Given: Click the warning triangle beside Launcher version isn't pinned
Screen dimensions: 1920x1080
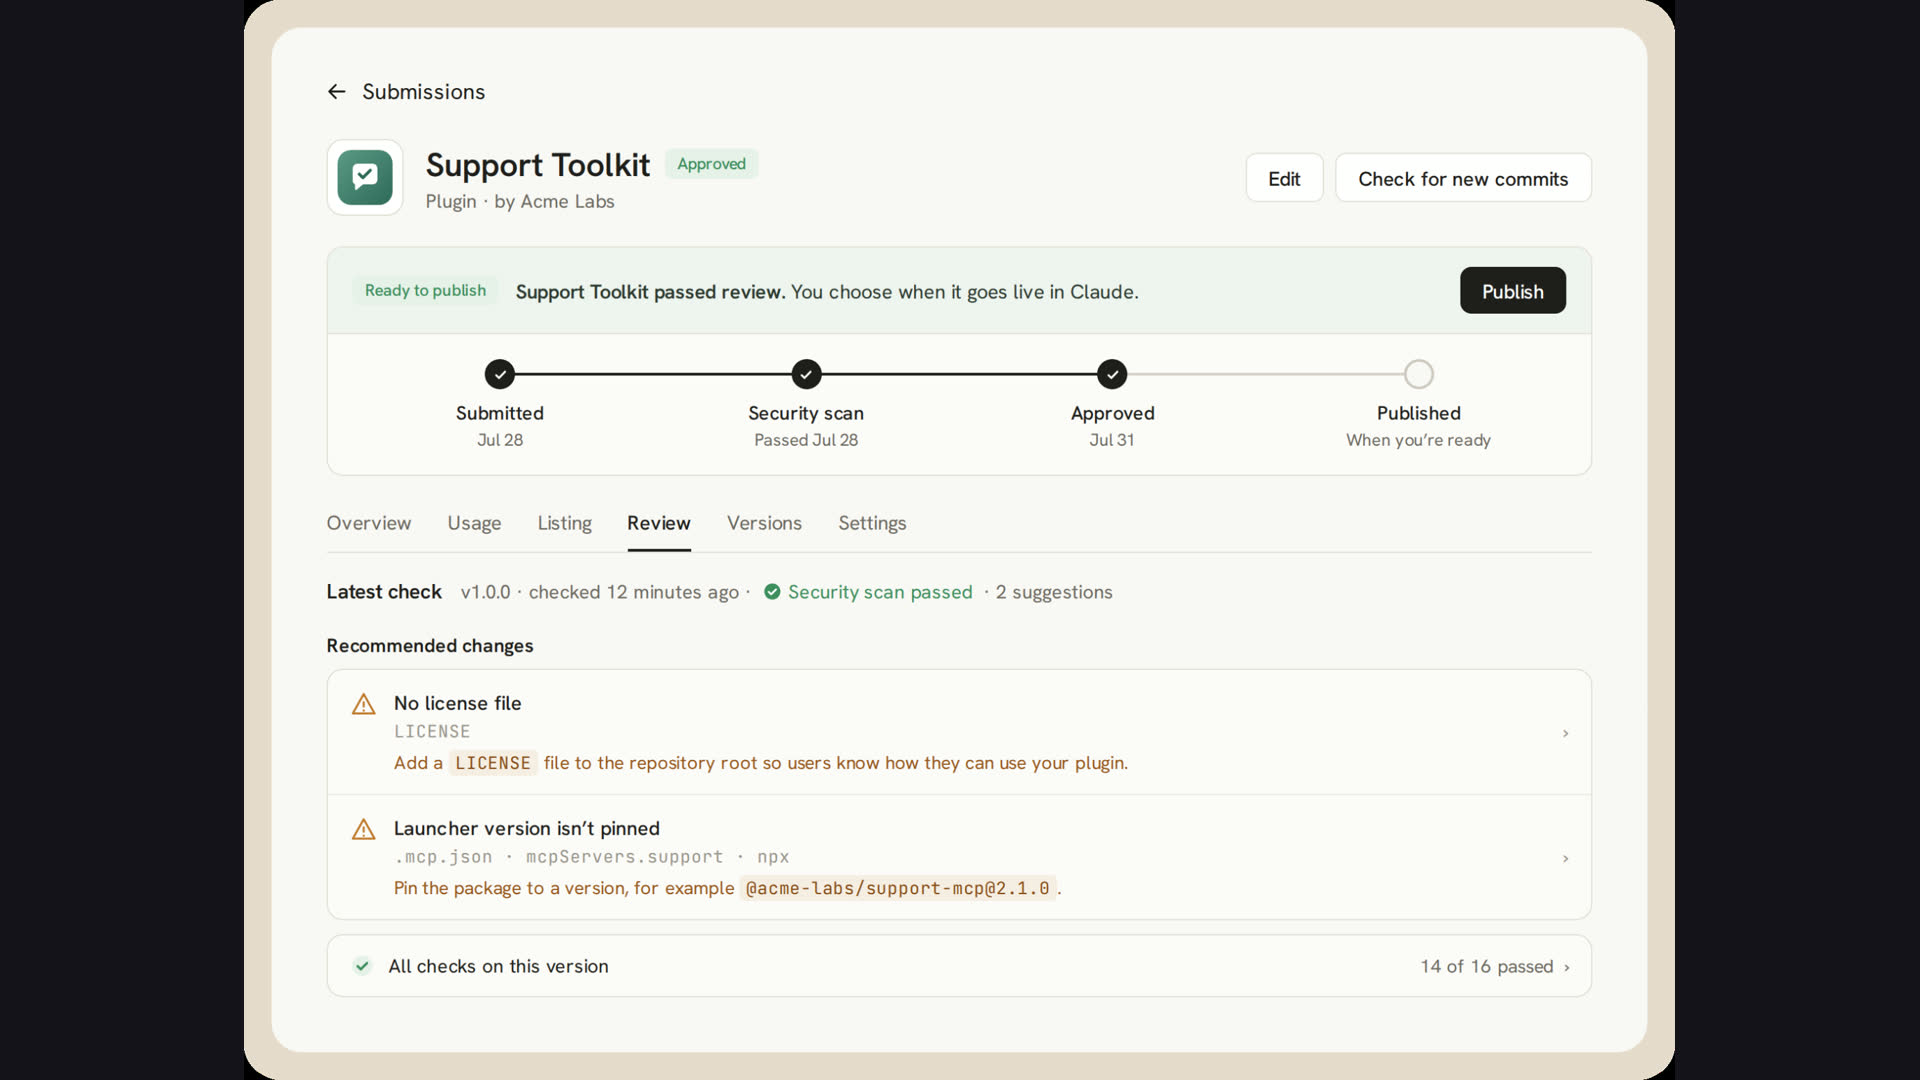Looking at the screenshot, I should coord(364,829).
